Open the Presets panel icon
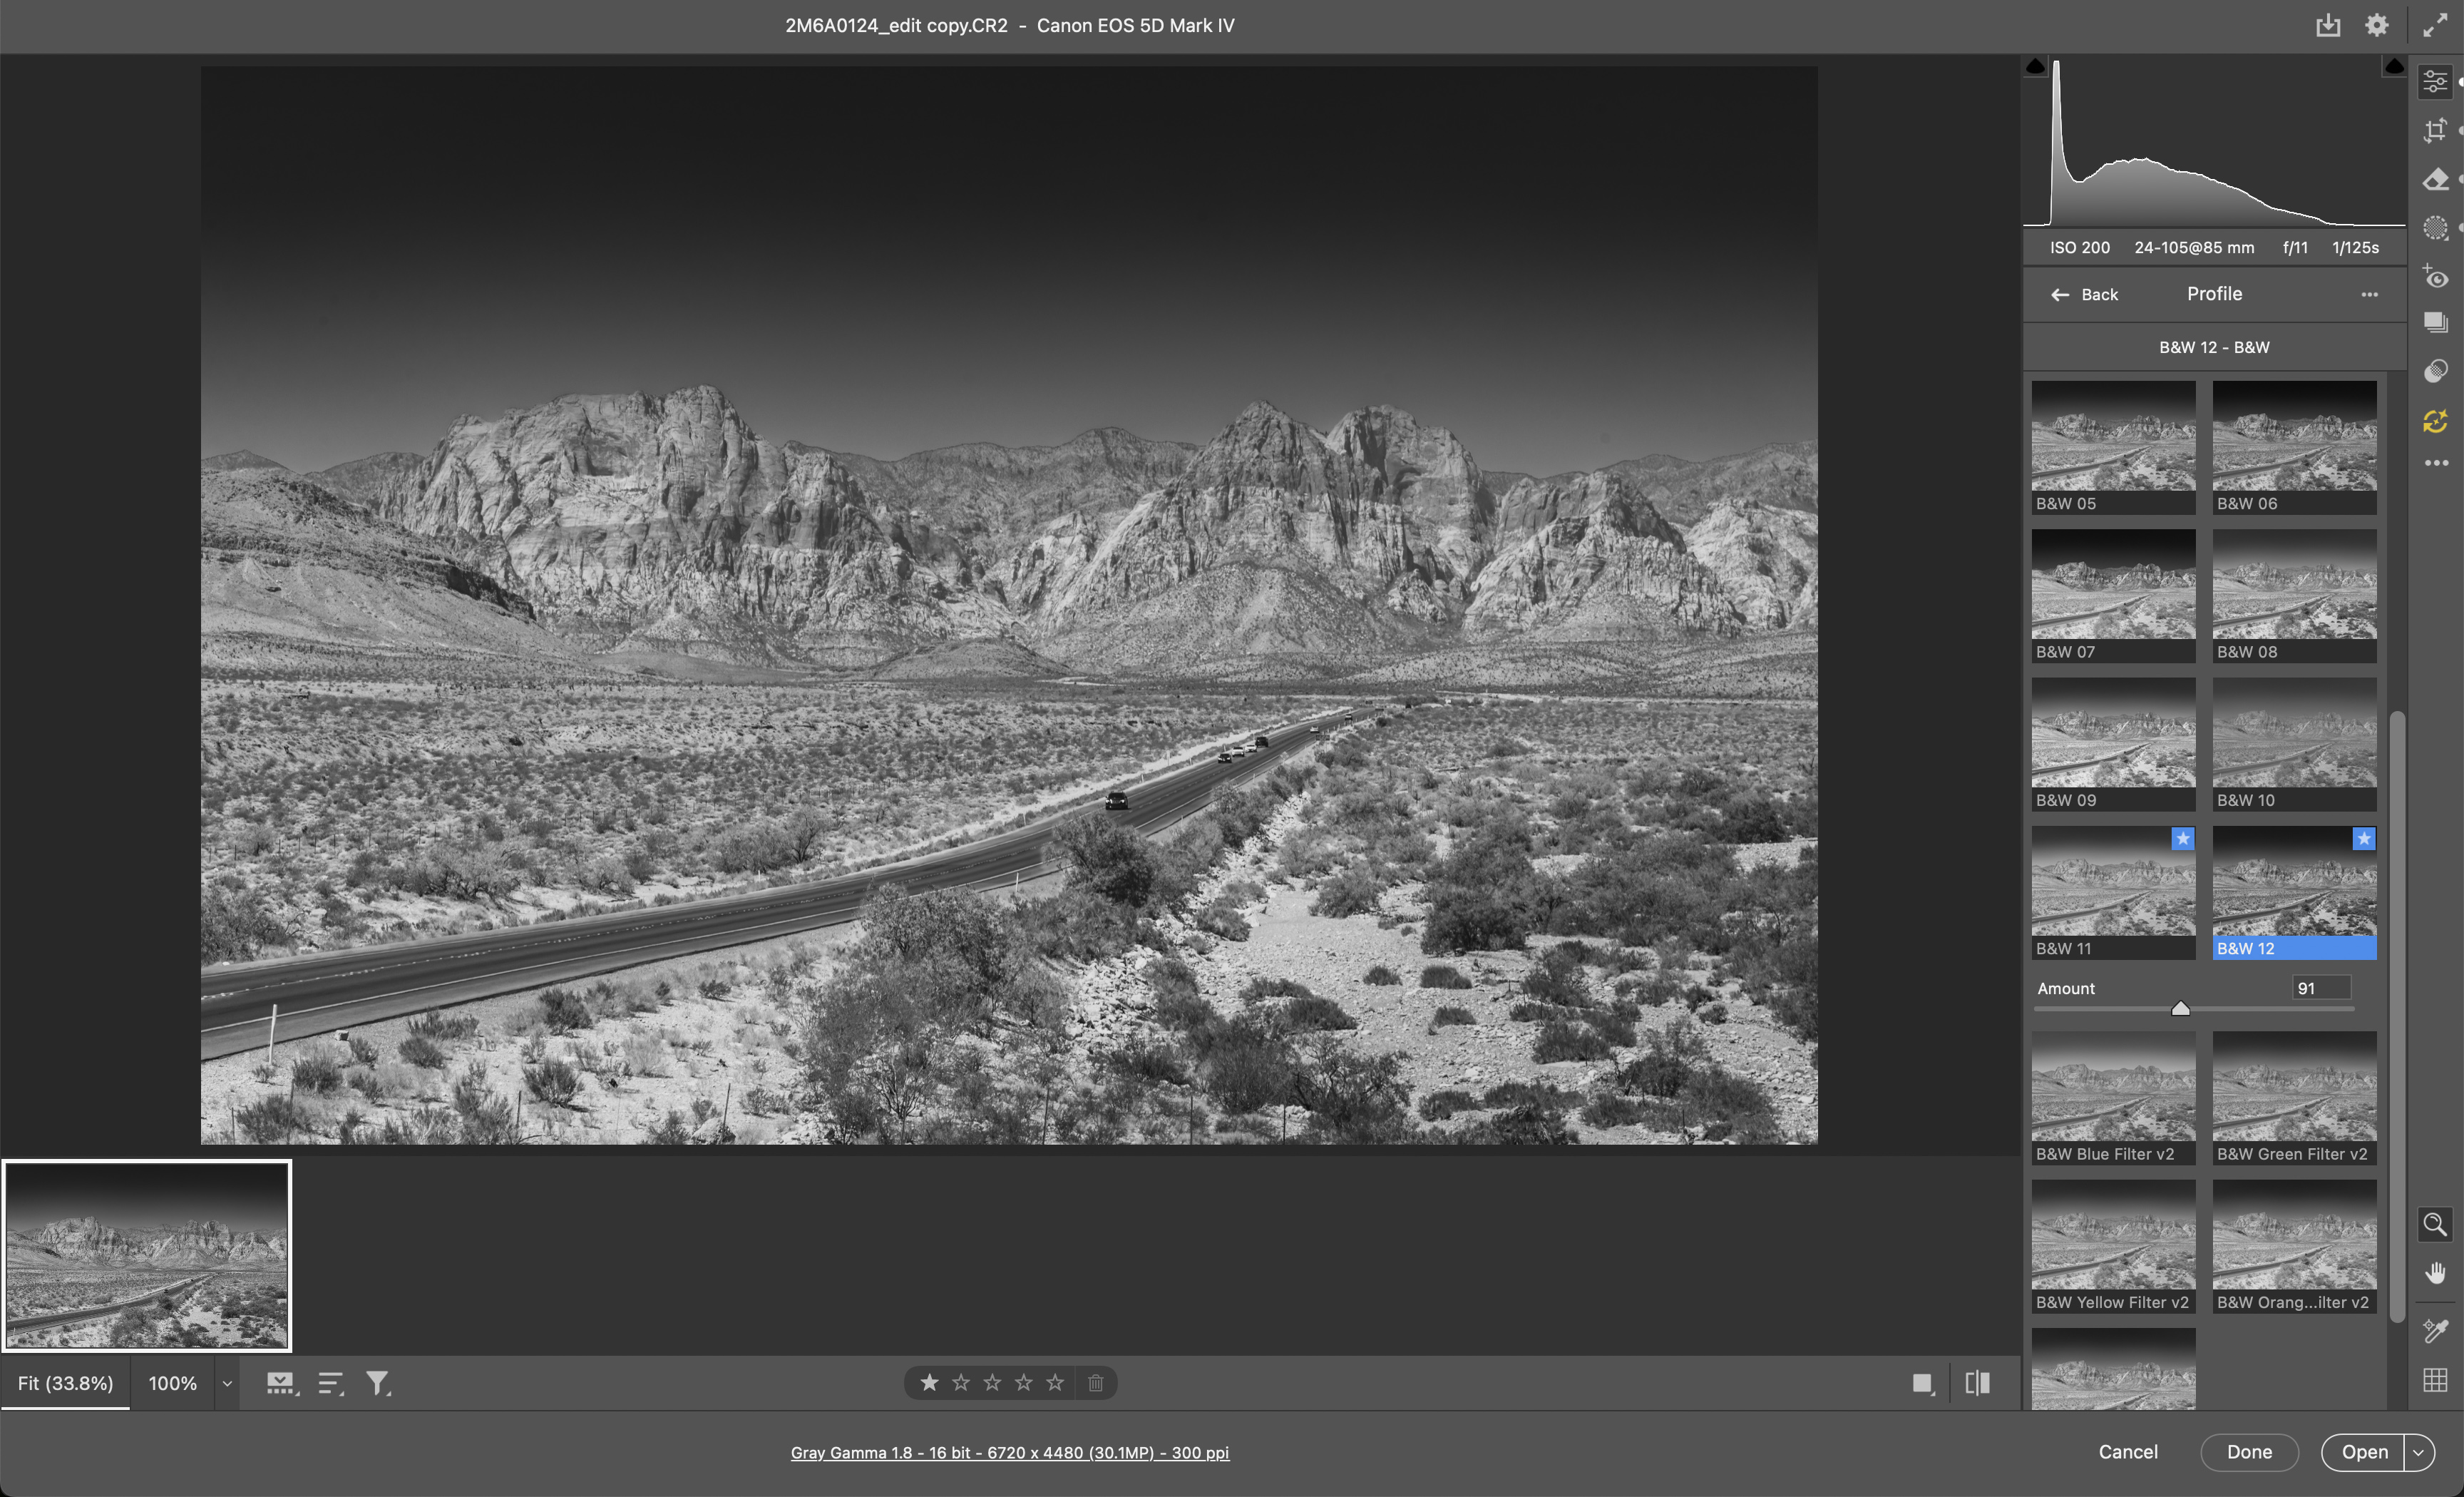2464x1497 pixels. 2435,371
